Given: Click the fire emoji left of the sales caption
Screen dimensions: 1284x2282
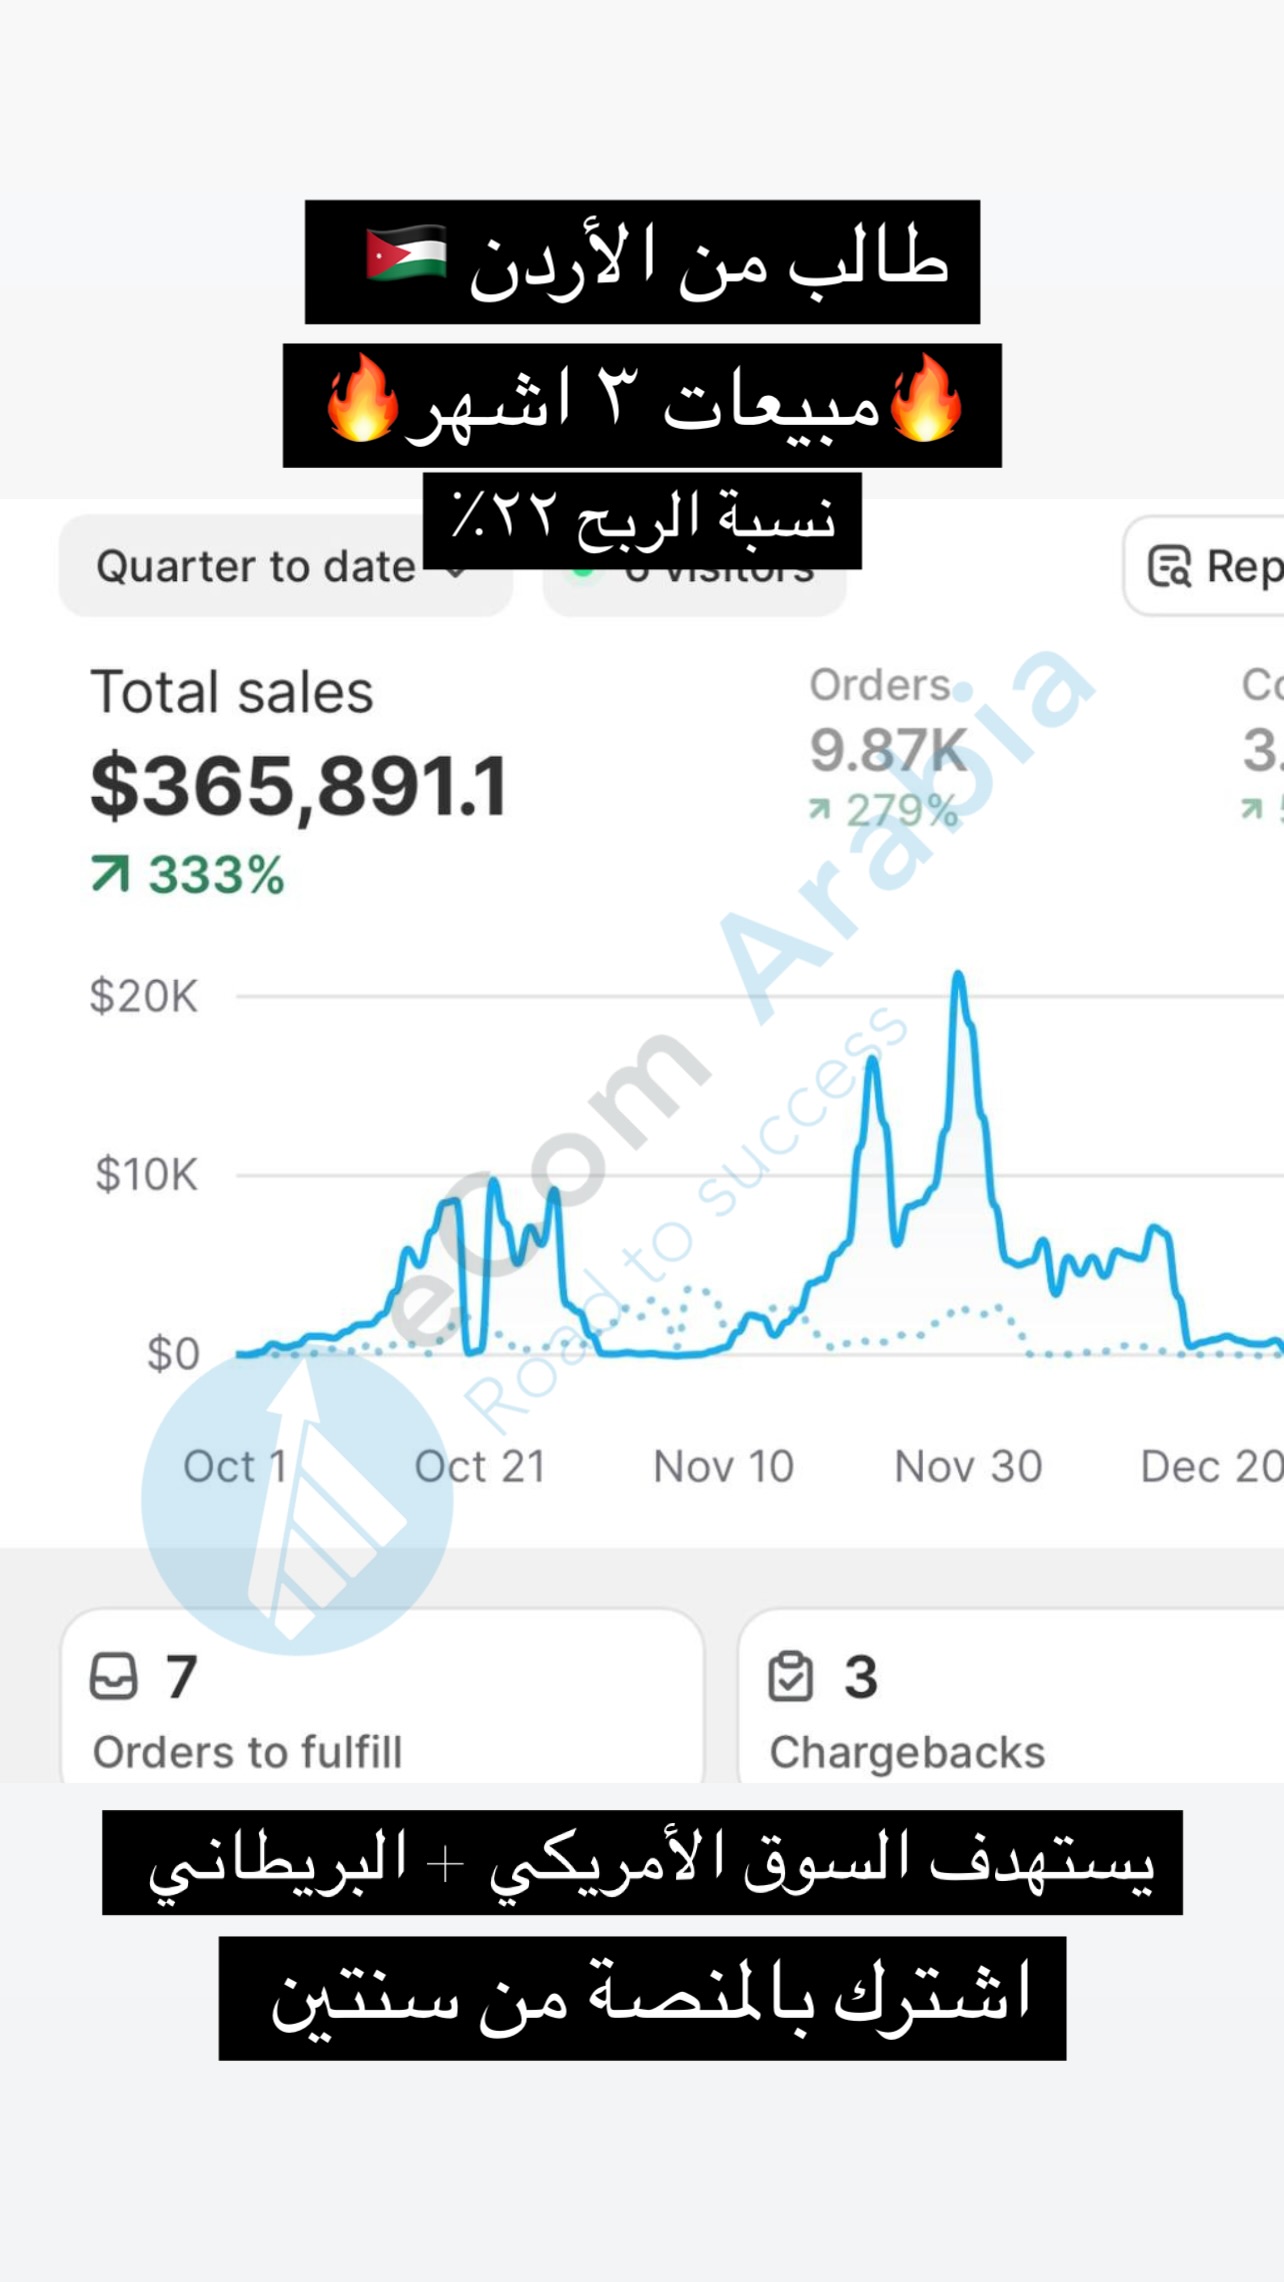Looking at the screenshot, I should coord(362,399).
